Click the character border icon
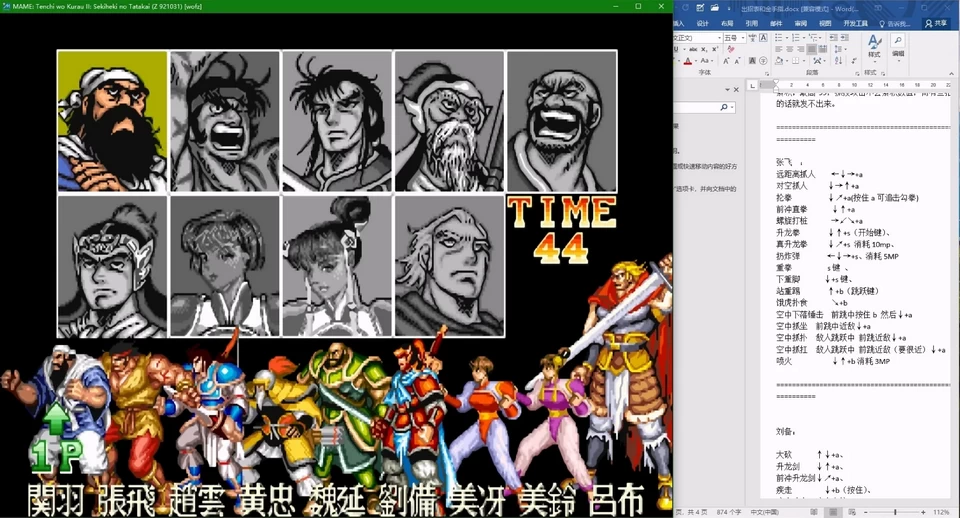Image resolution: width=960 pixels, height=518 pixels. pos(763,38)
